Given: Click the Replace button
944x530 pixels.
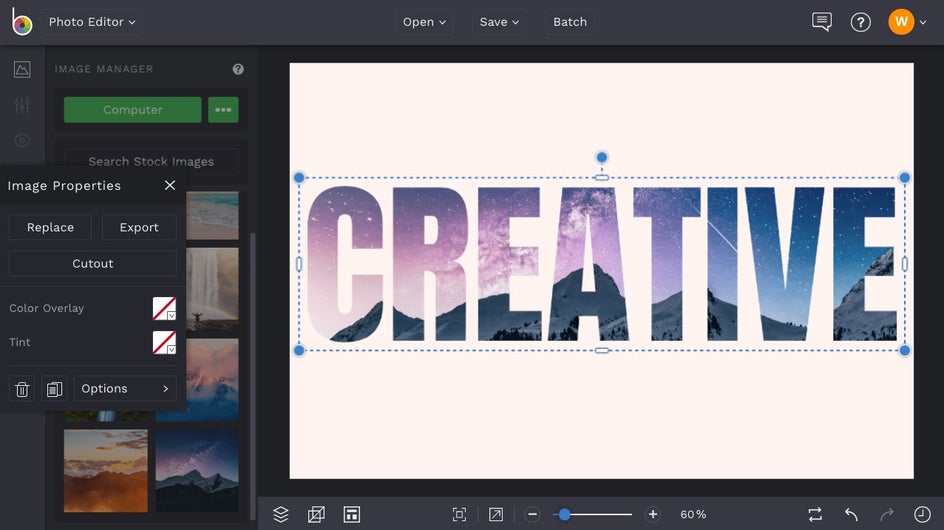Looking at the screenshot, I should (51, 228).
